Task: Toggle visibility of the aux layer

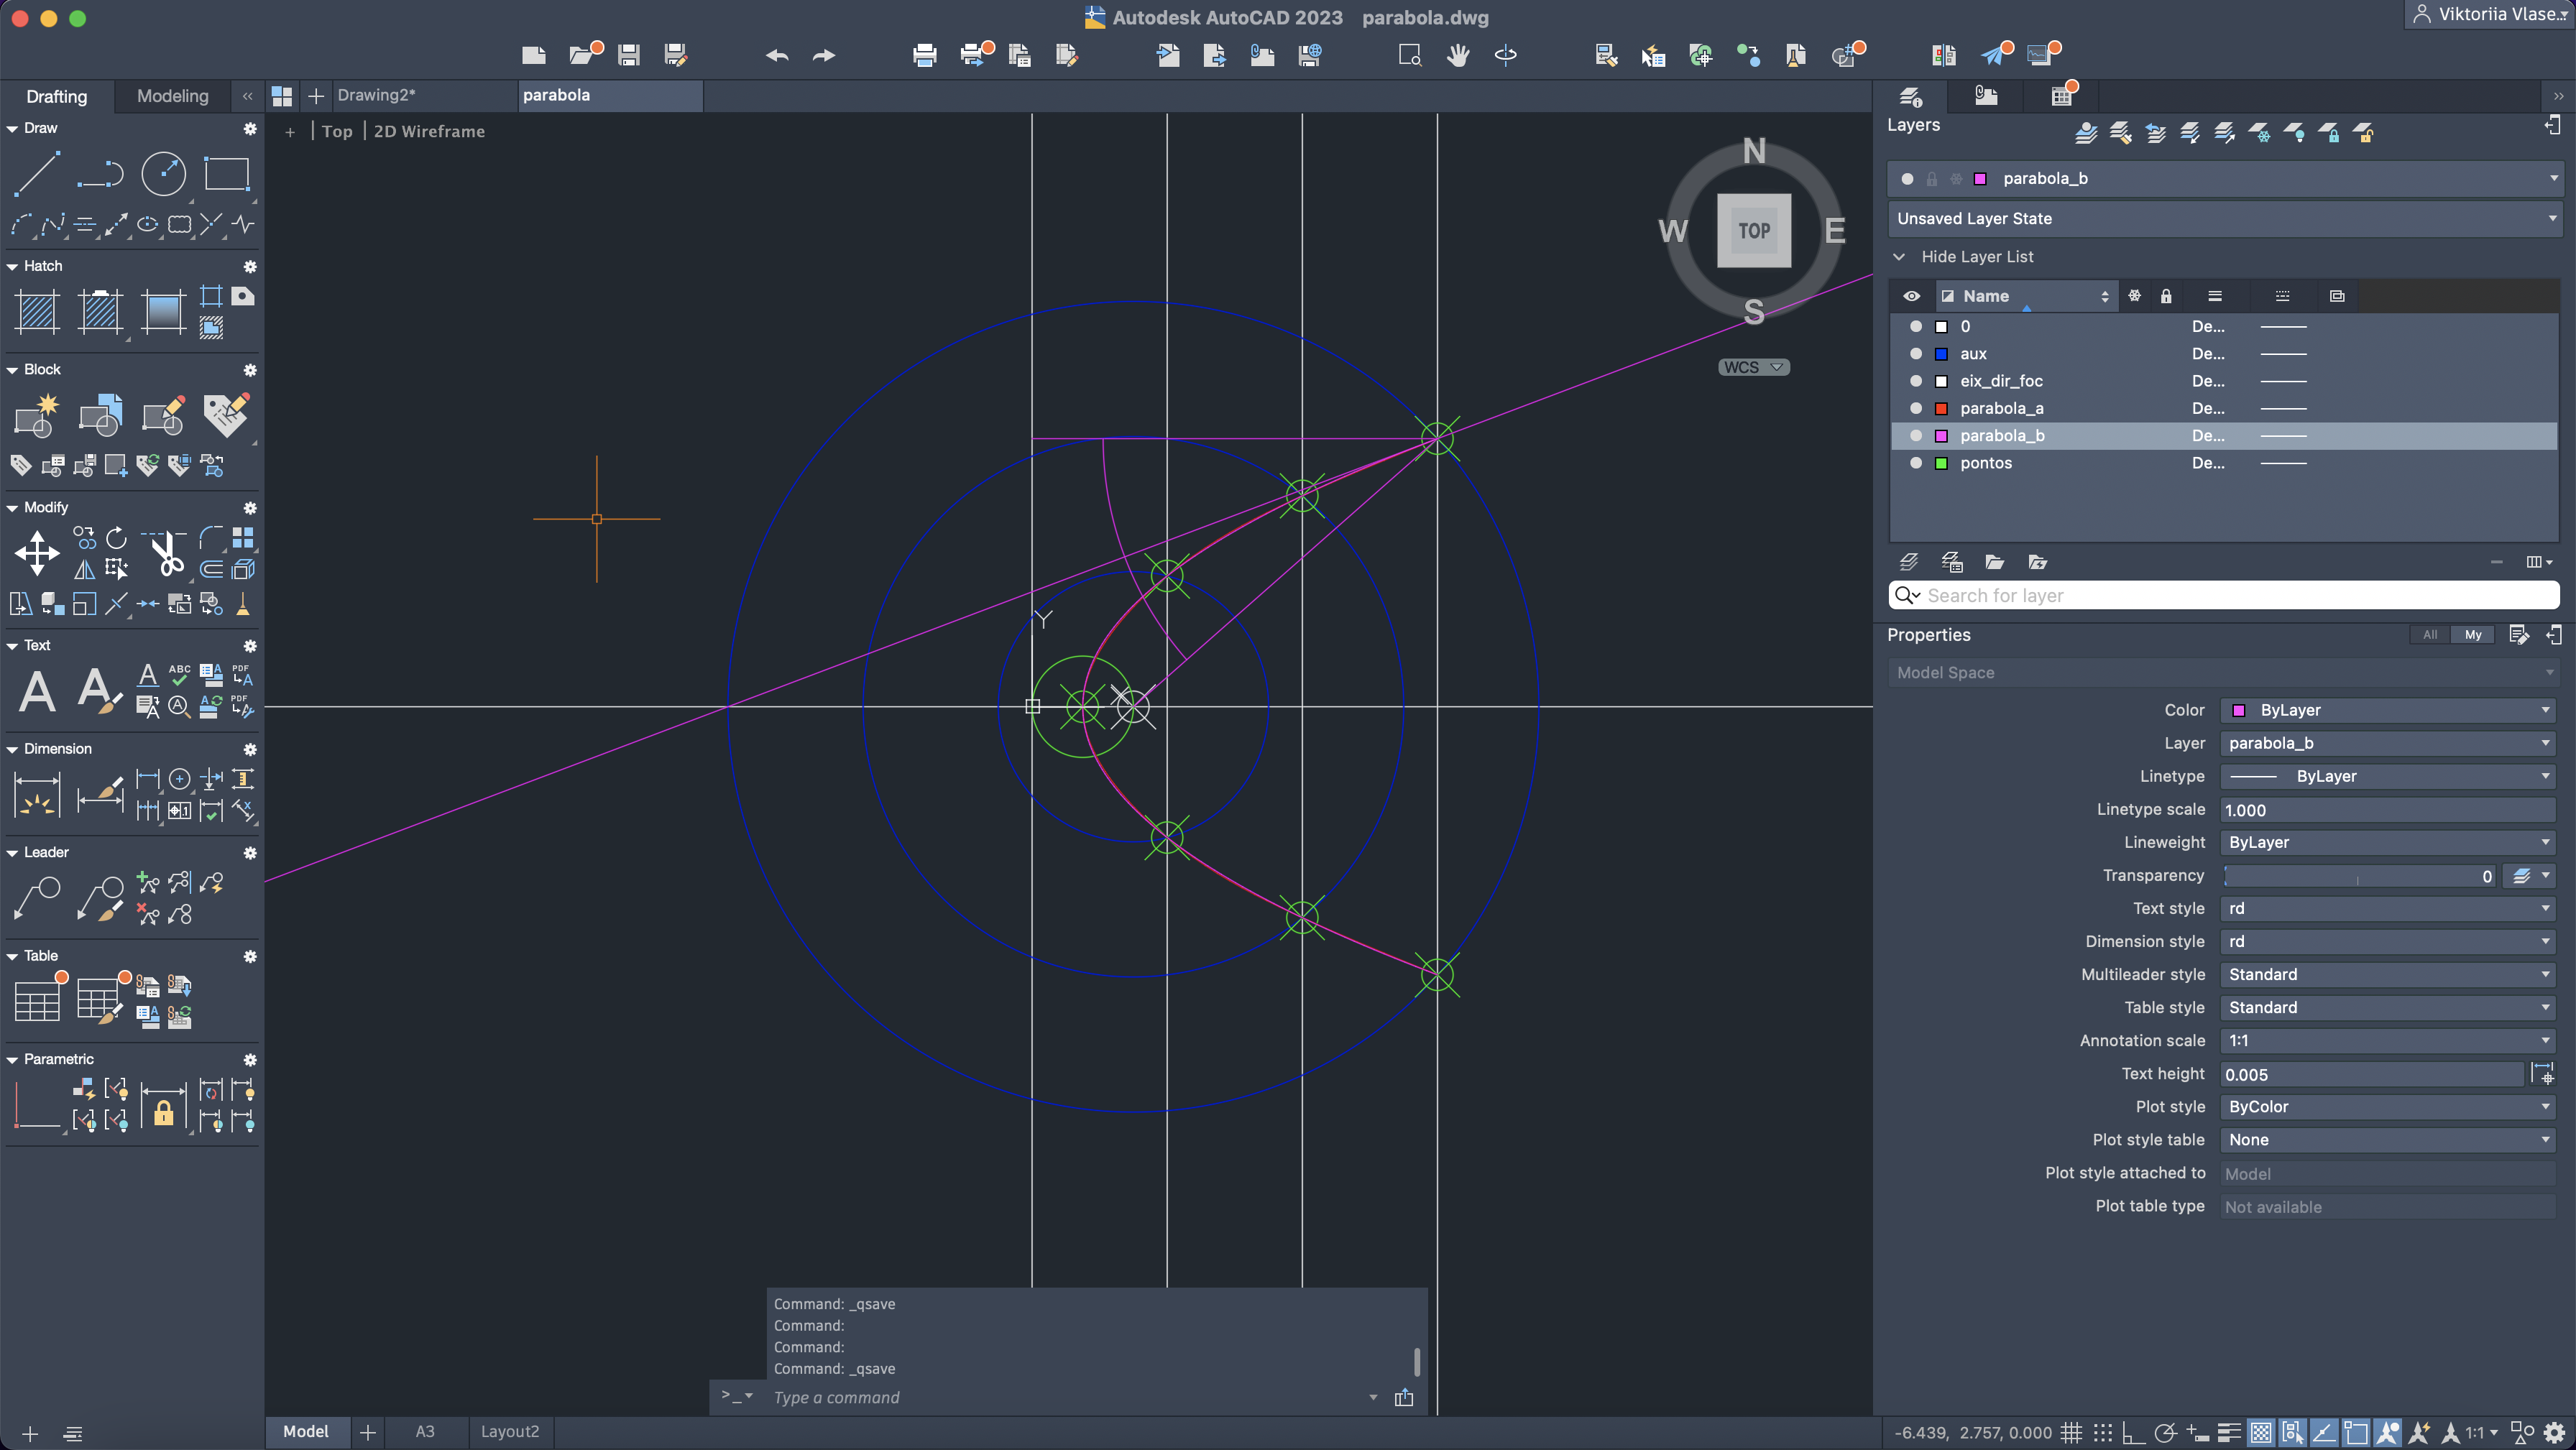Action: point(1916,354)
